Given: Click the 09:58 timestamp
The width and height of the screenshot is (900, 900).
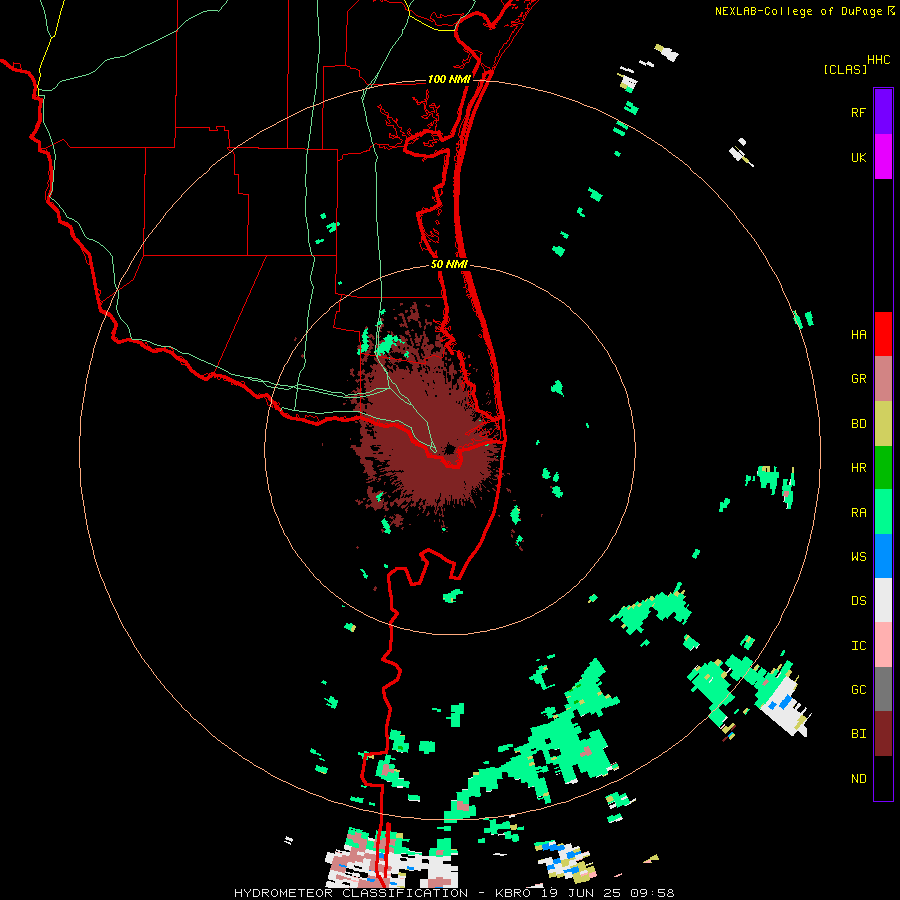Looking at the screenshot, I should [651, 893].
